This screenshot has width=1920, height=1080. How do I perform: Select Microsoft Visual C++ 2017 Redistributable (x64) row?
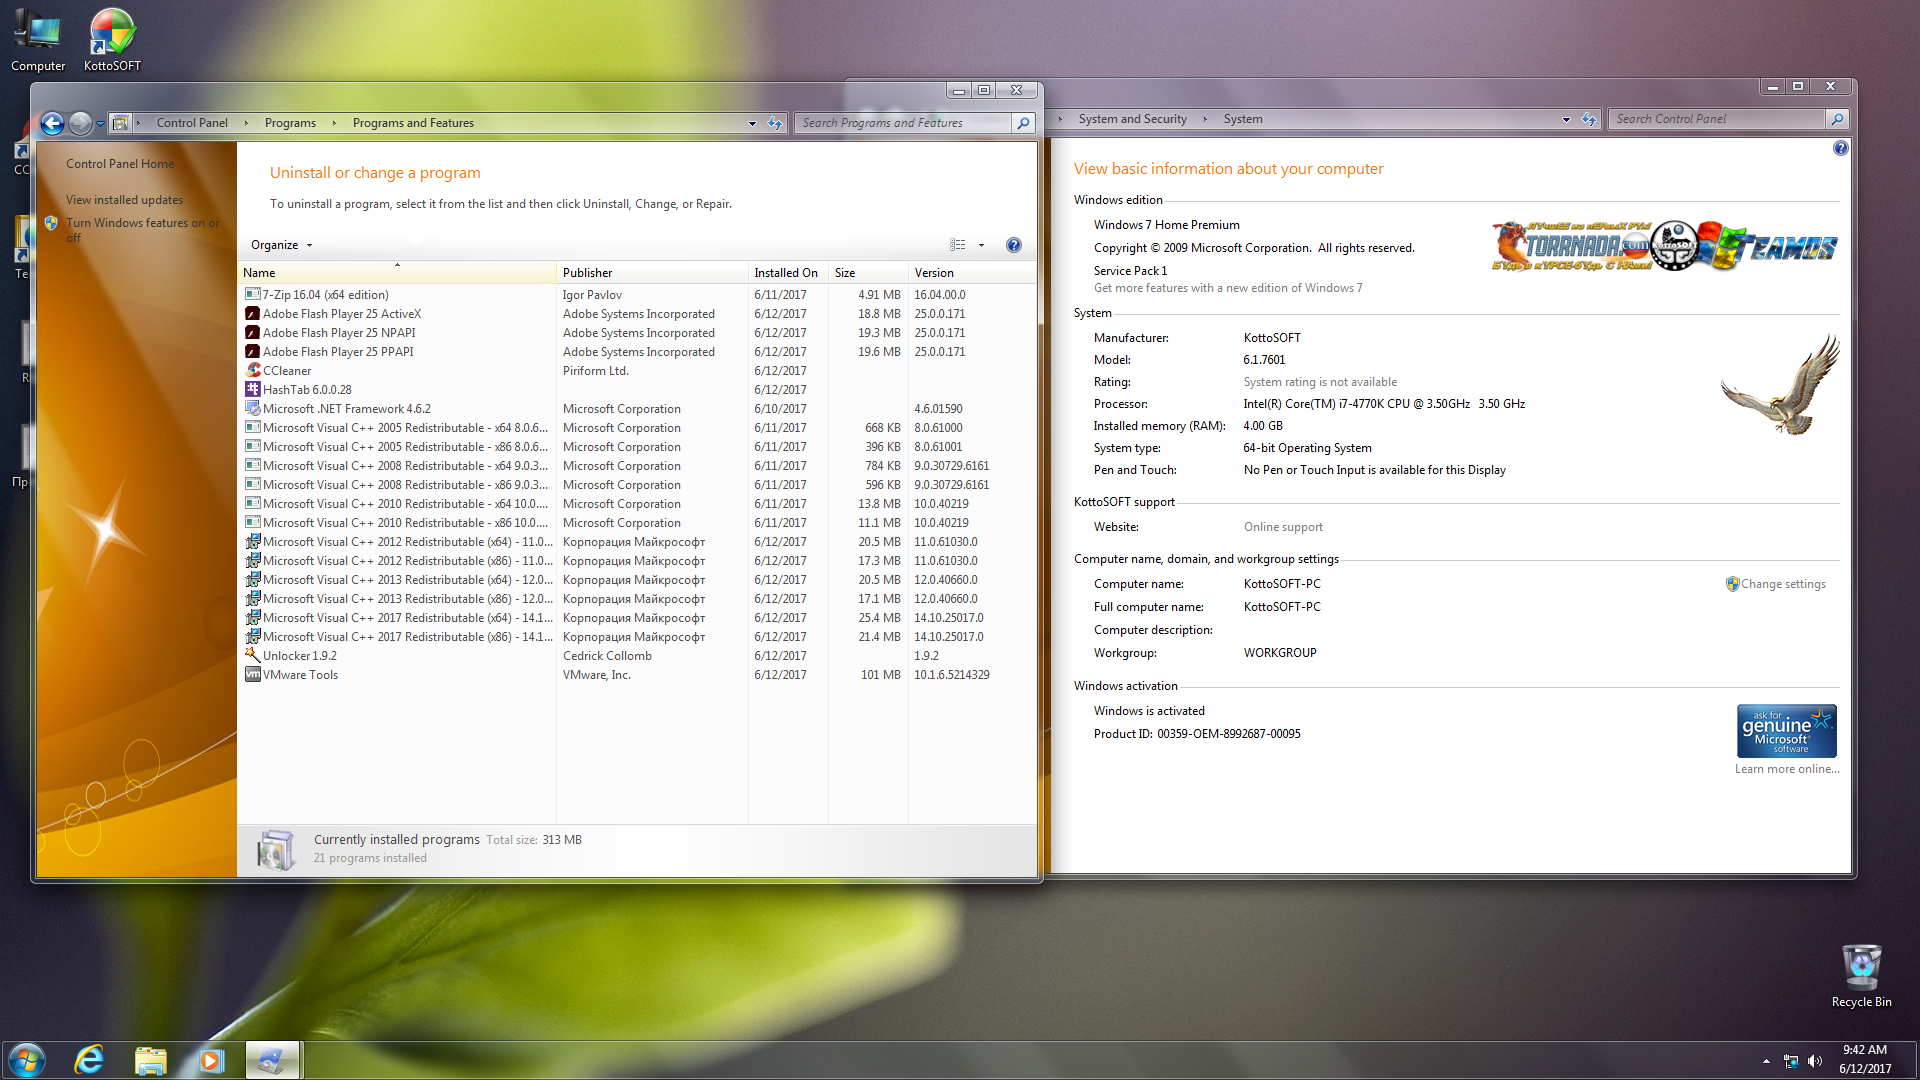[637, 618]
